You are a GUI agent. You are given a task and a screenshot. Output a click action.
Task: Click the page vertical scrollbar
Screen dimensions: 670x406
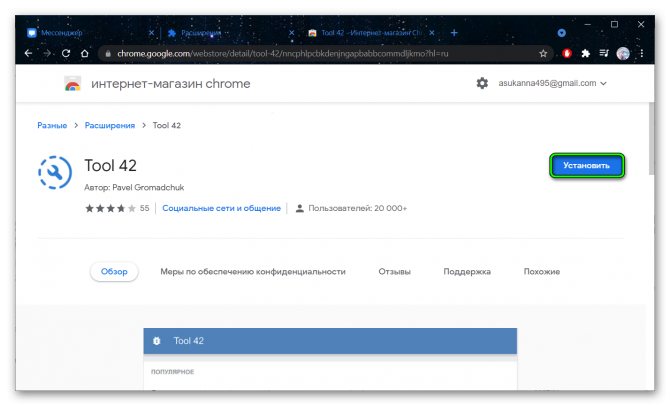pyautogui.click(x=651, y=138)
